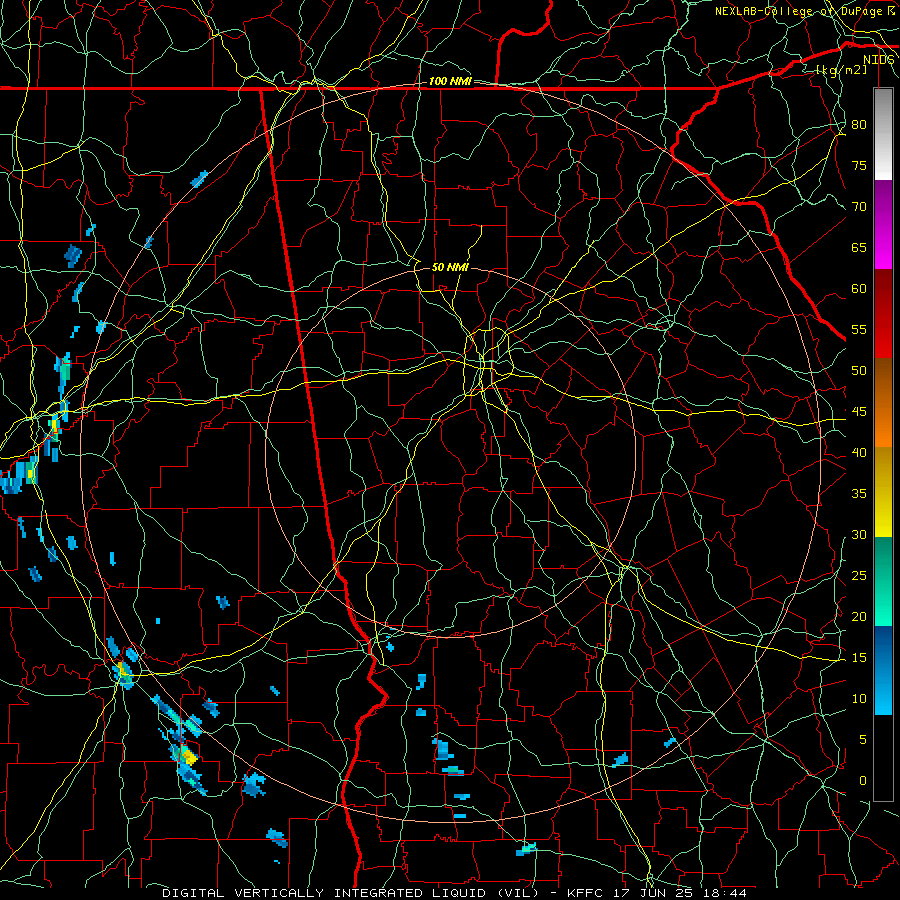This screenshot has height=900, width=900.
Task: Select the brown-orange segment of the VIL scale
Action: (883, 403)
